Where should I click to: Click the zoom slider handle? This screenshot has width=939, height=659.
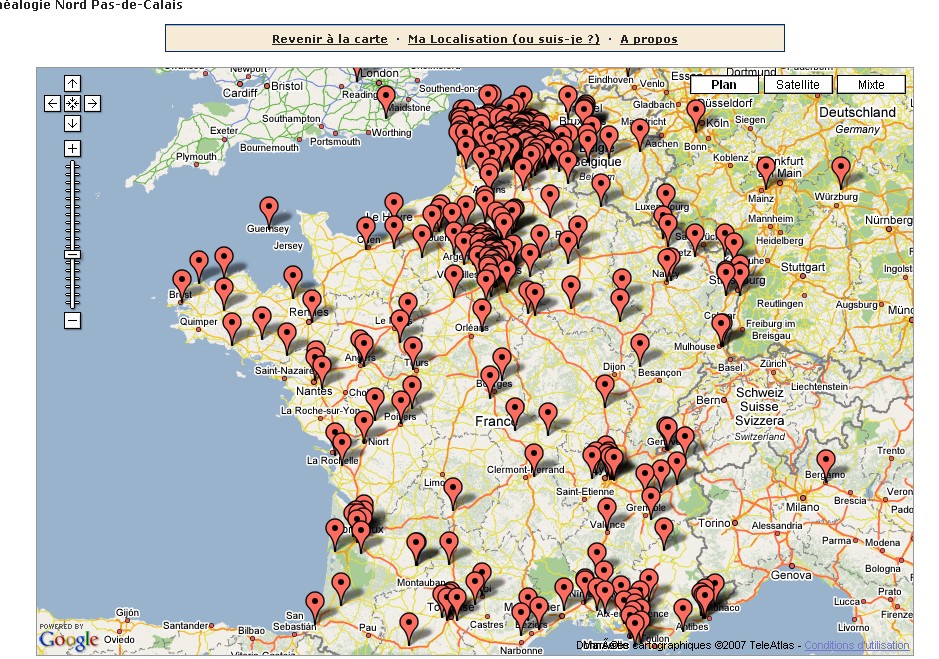(72, 255)
